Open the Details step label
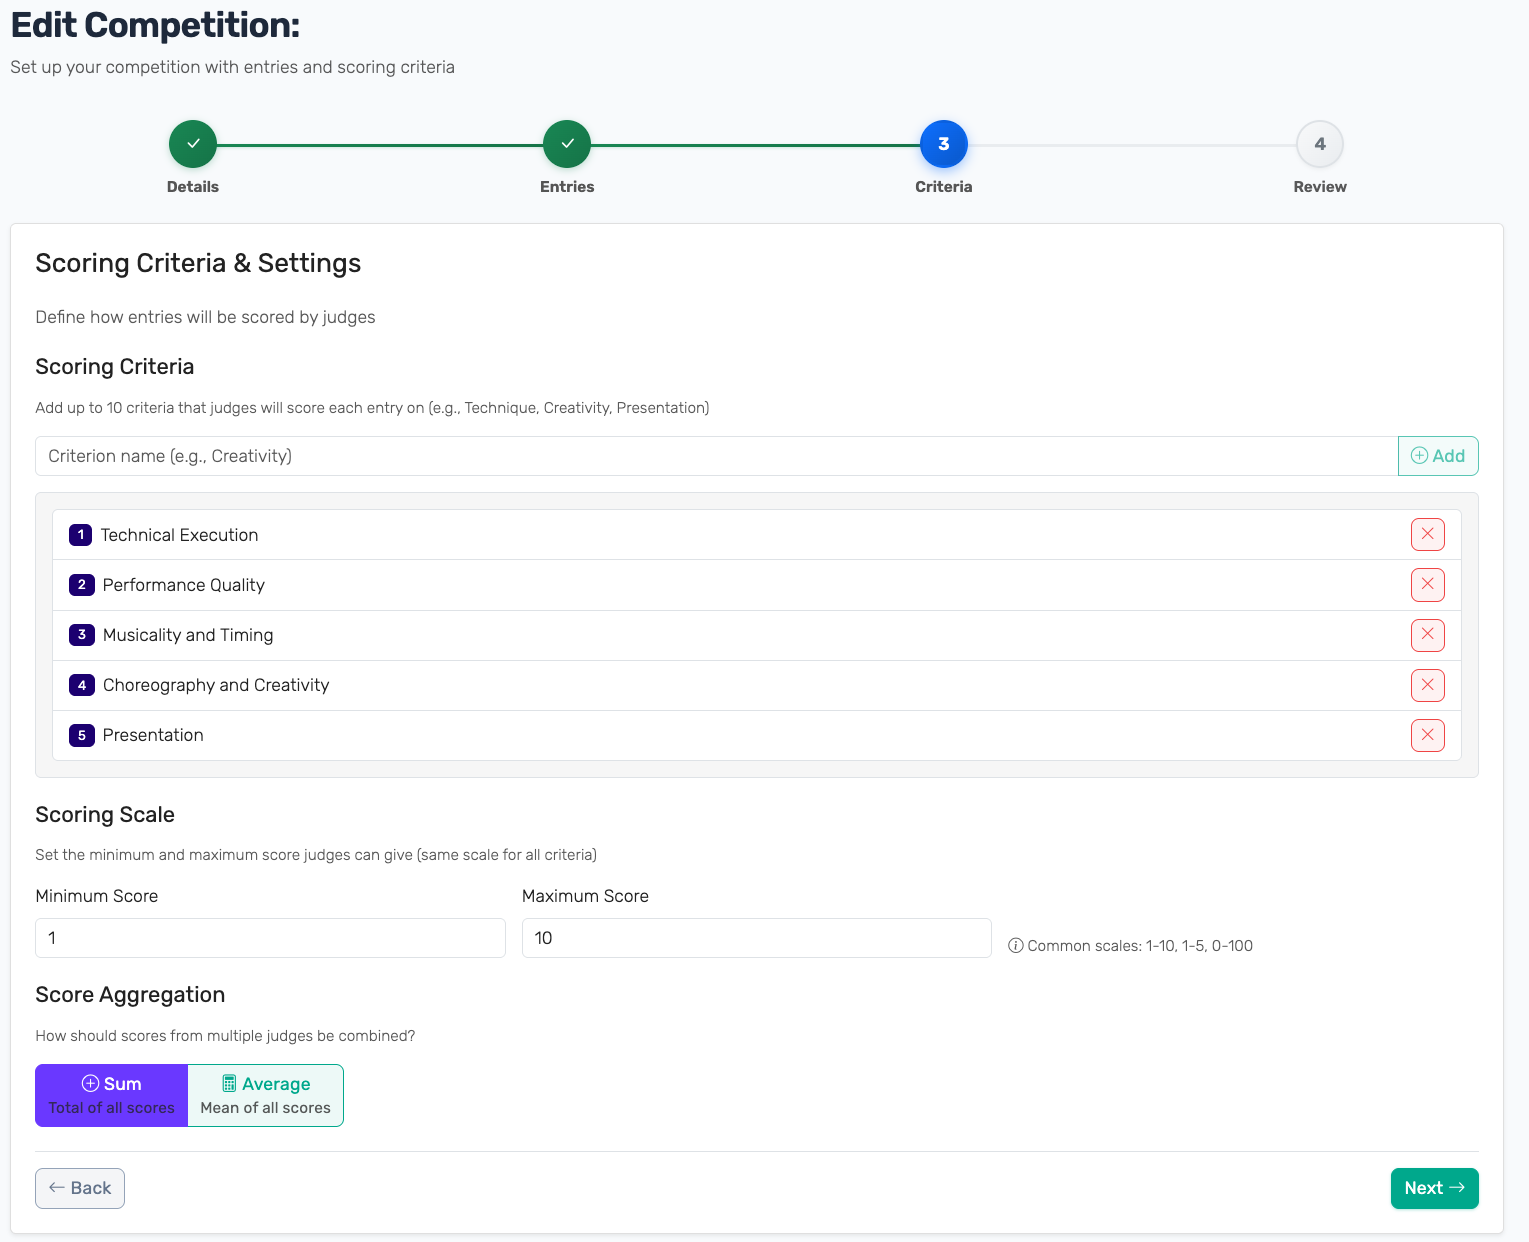Viewport: 1529px width, 1242px height. (193, 187)
